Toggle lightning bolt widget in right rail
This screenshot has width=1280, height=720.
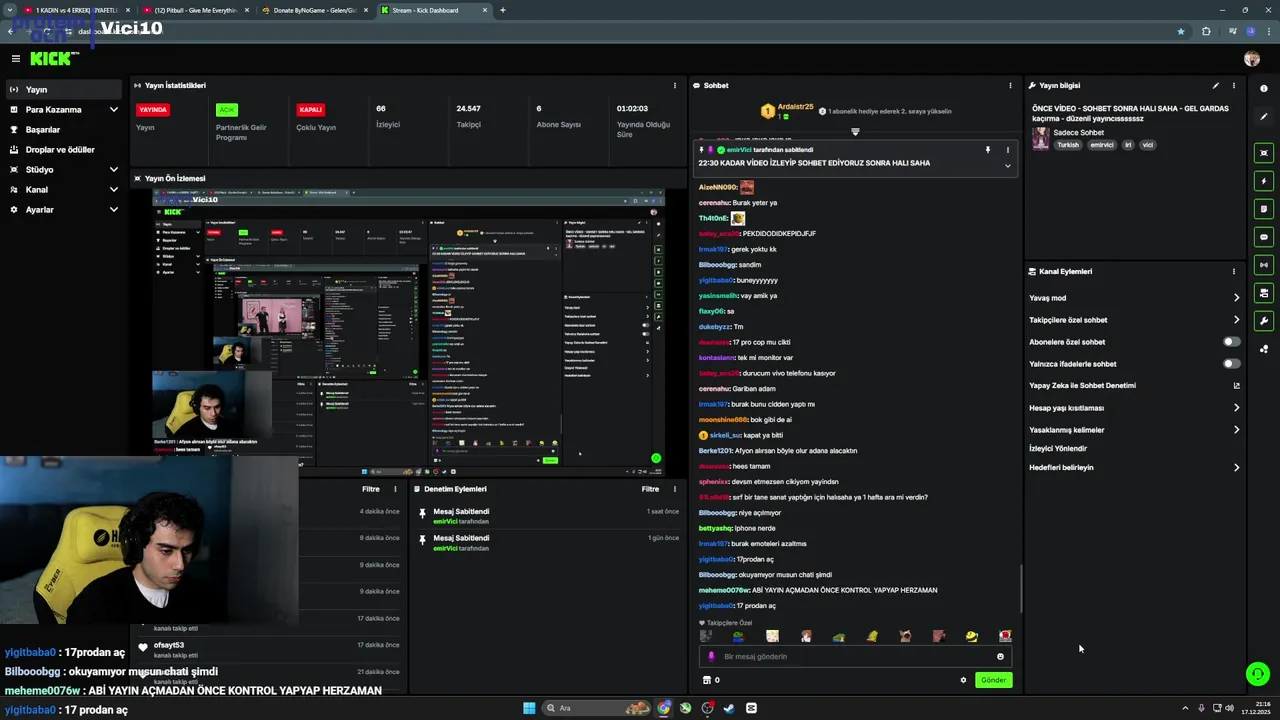pyautogui.click(x=1264, y=181)
